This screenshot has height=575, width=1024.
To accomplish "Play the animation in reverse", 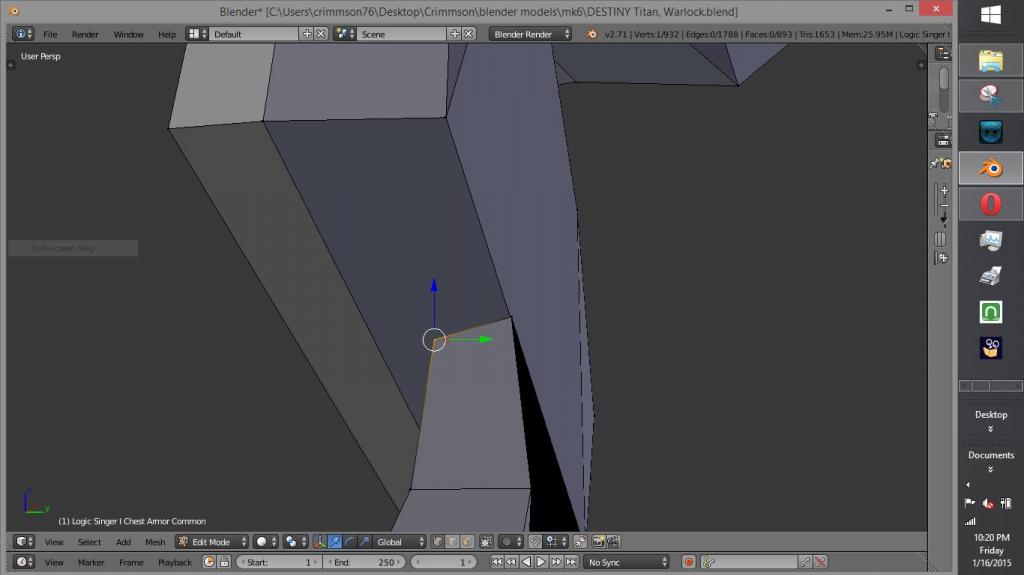I will (526, 562).
